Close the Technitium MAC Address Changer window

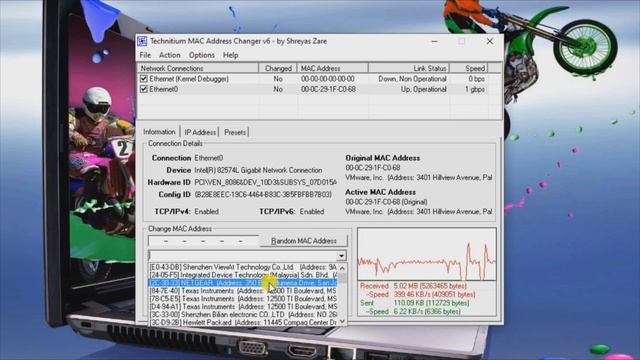[x=490, y=41]
